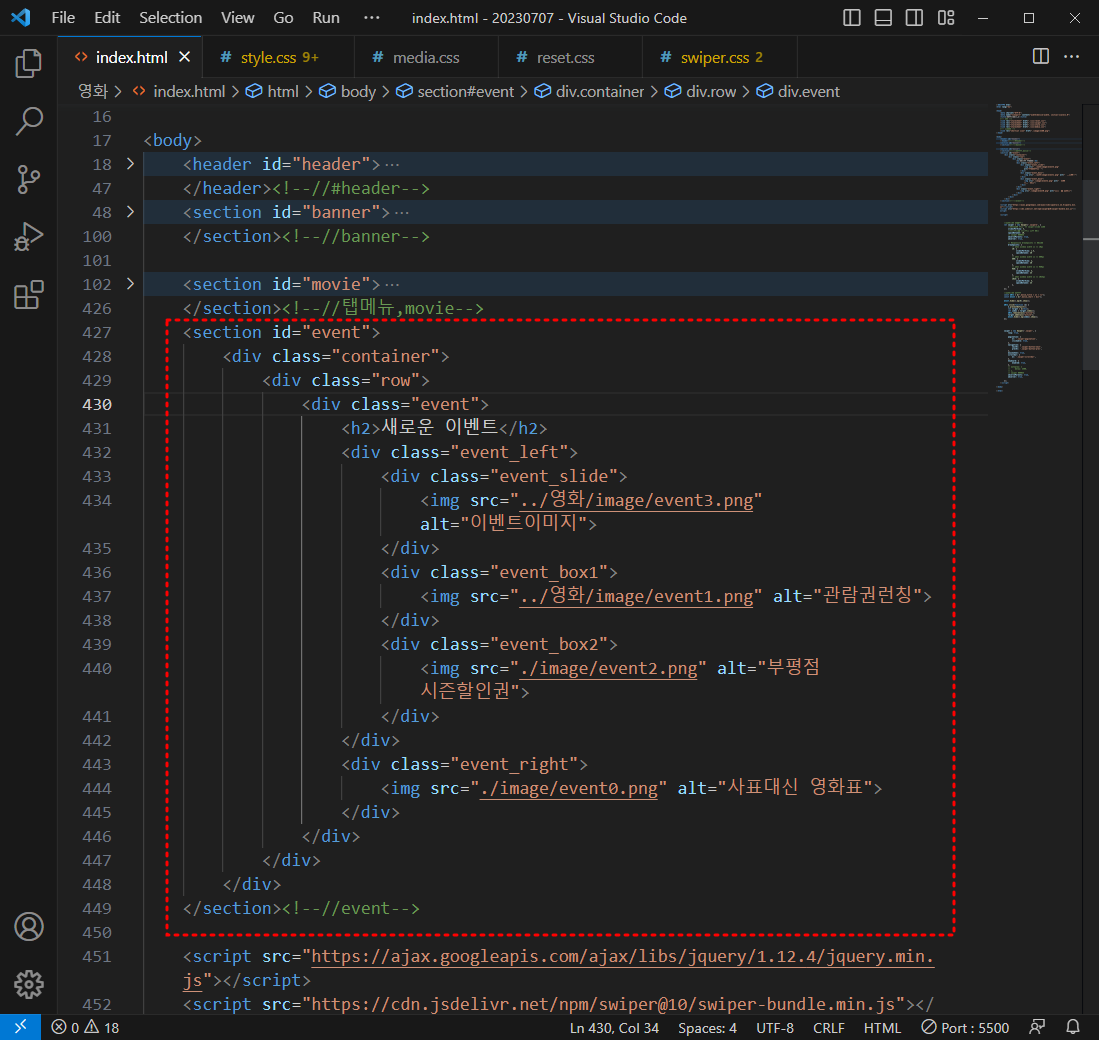Open the VS Code logo application menu
The width and height of the screenshot is (1099, 1040).
[20, 18]
